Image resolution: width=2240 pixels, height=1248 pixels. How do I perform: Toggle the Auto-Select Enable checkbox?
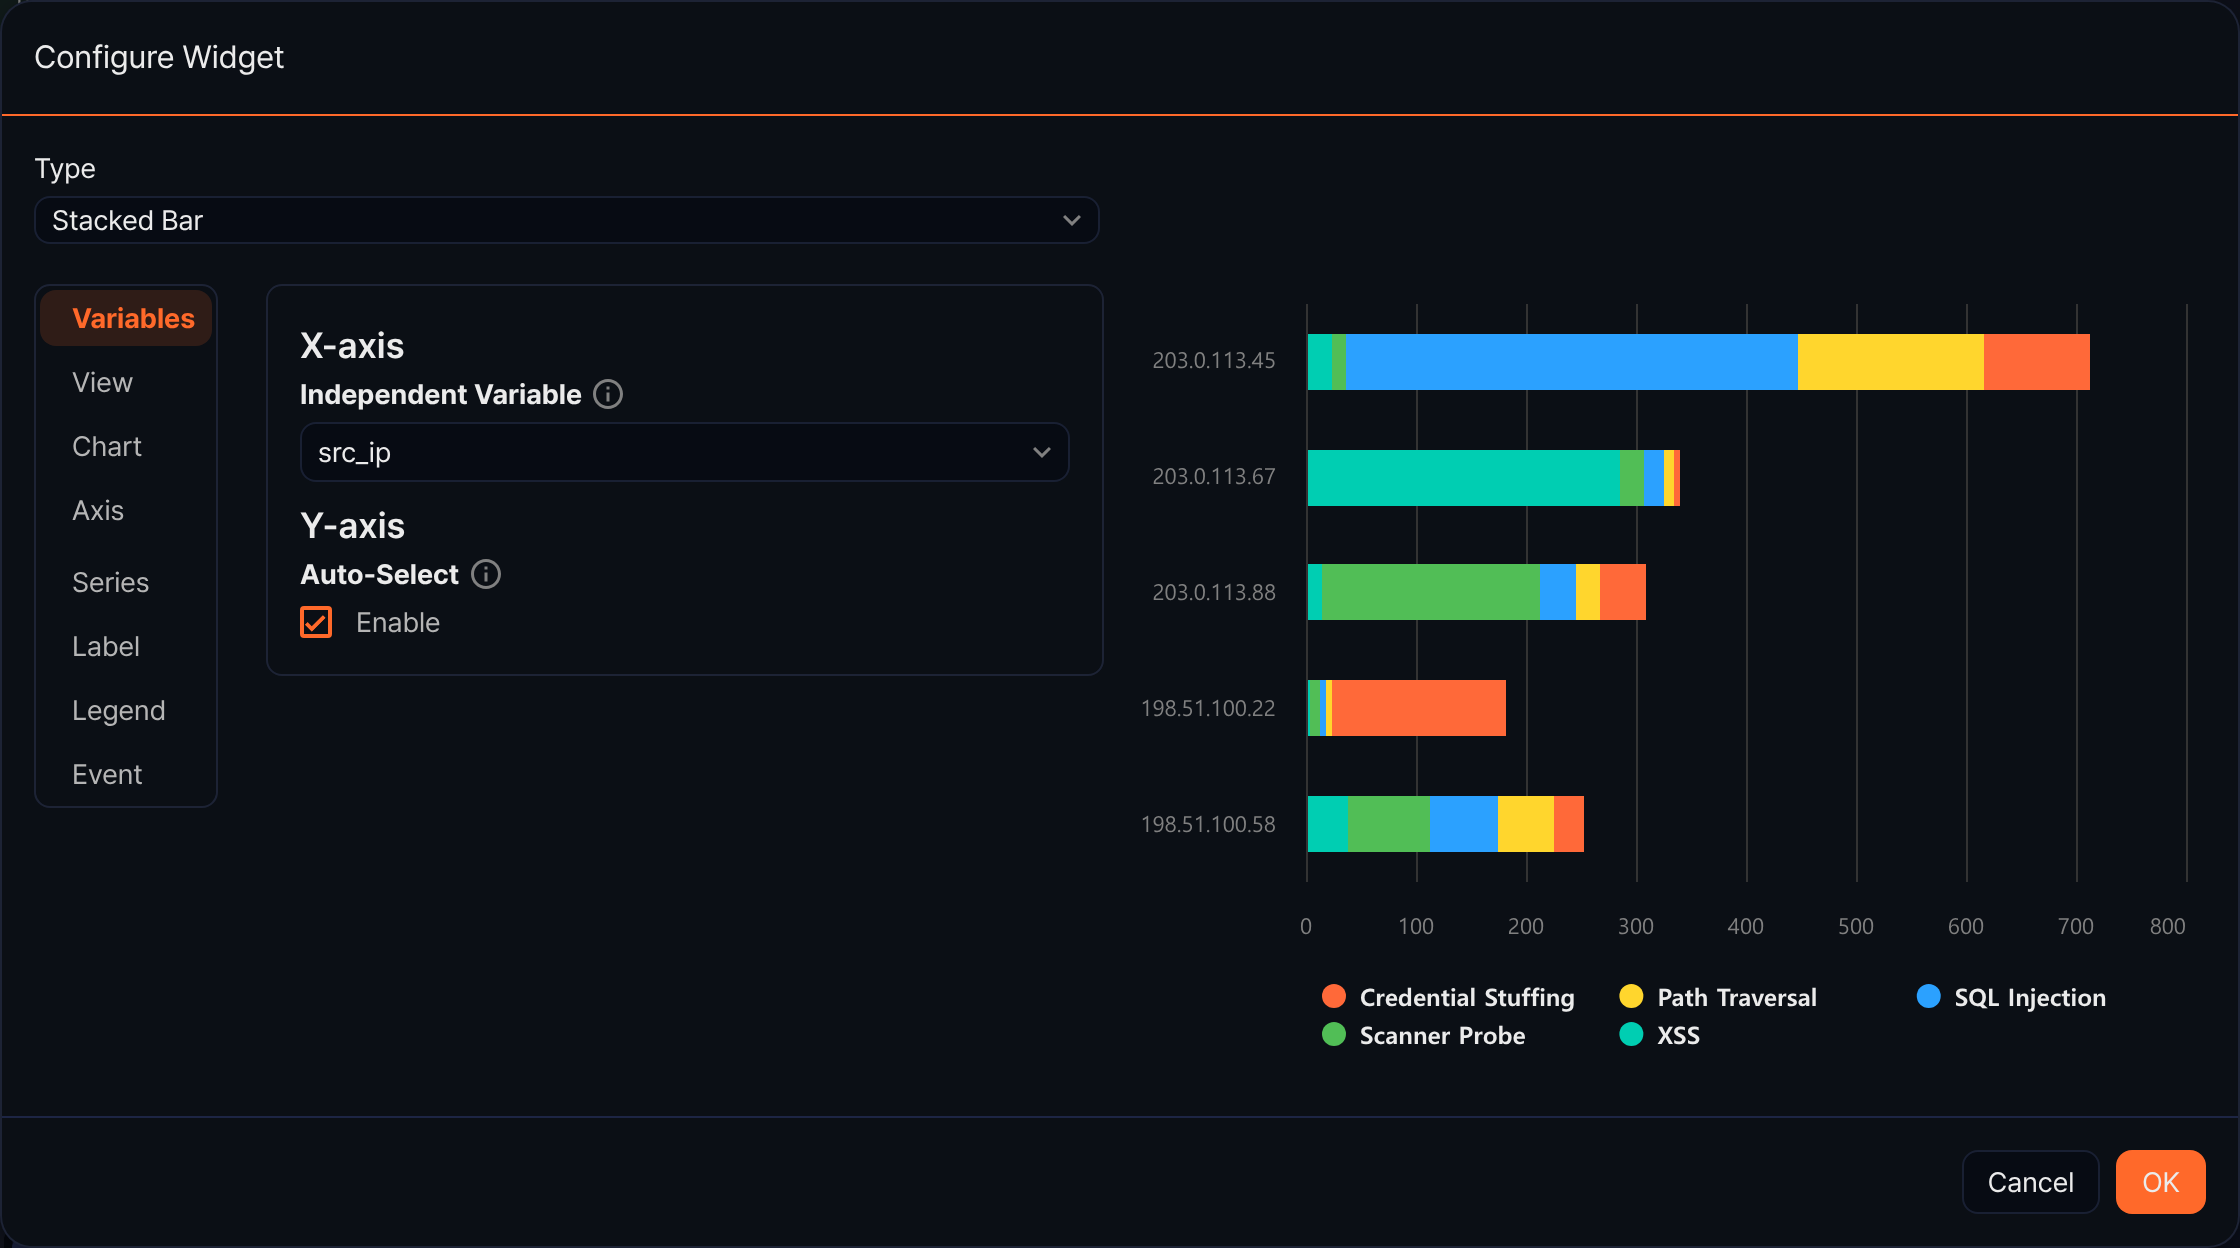pos(316,622)
